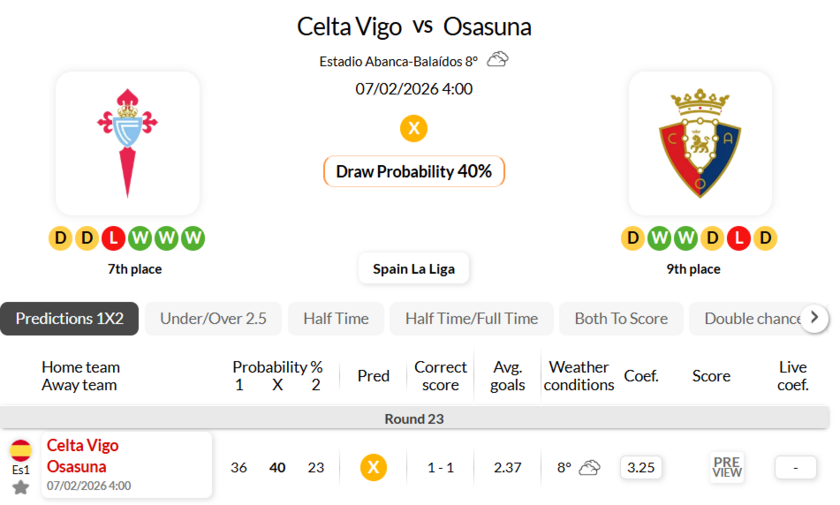Click the Spain flag Es1 icon
840x505 pixels.
point(20,451)
